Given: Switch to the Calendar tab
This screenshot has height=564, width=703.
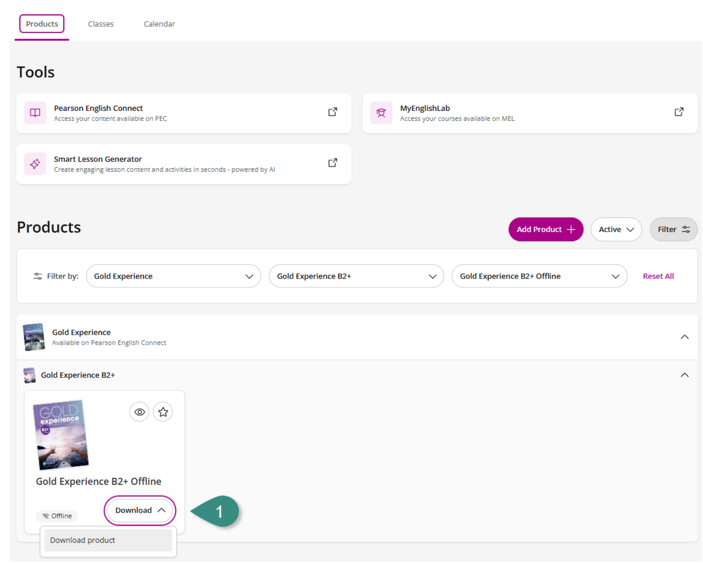Looking at the screenshot, I should click(159, 24).
